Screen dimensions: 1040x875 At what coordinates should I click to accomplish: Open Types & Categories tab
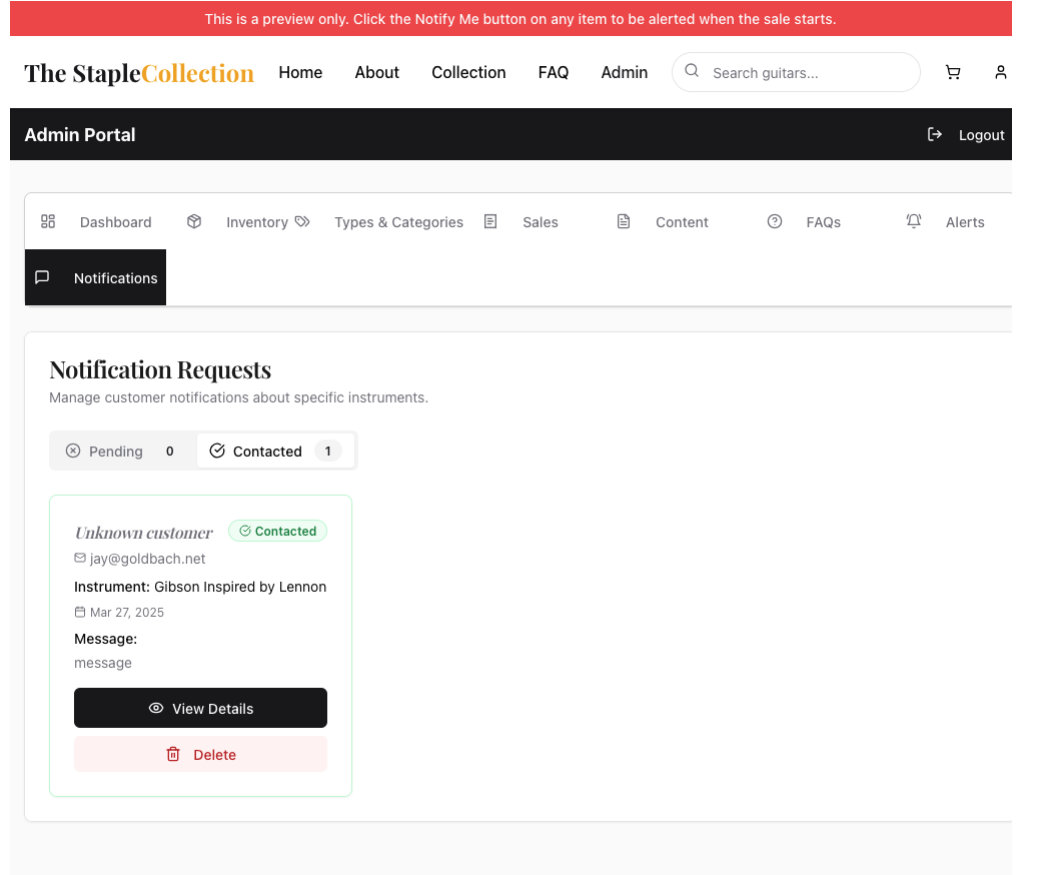pyautogui.click(x=379, y=222)
